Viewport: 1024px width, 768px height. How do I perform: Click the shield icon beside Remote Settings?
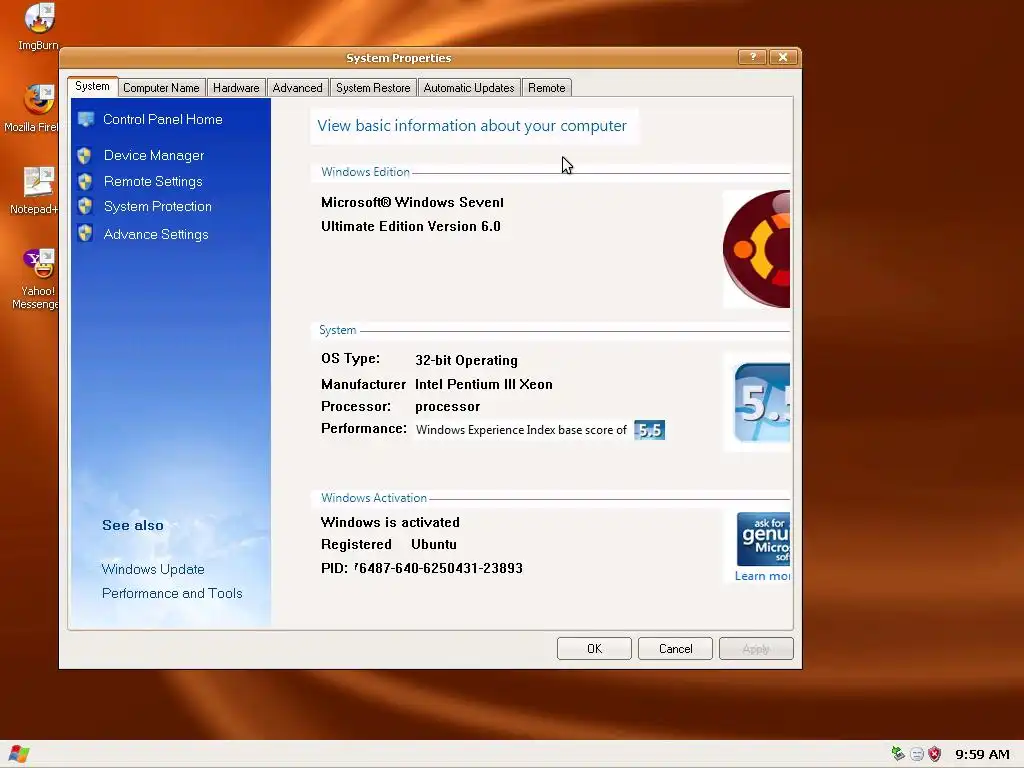click(x=85, y=182)
